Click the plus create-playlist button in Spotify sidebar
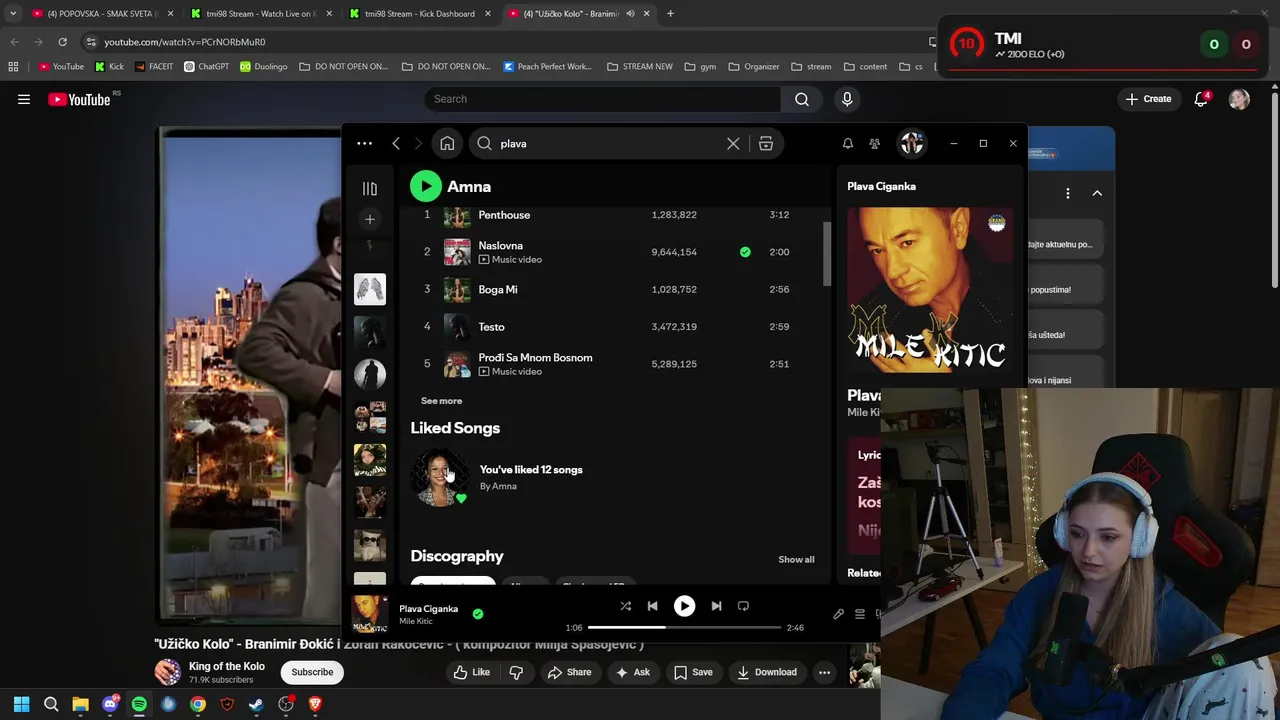Image resolution: width=1280 pixels, height=720 pixels. point(369,219)
